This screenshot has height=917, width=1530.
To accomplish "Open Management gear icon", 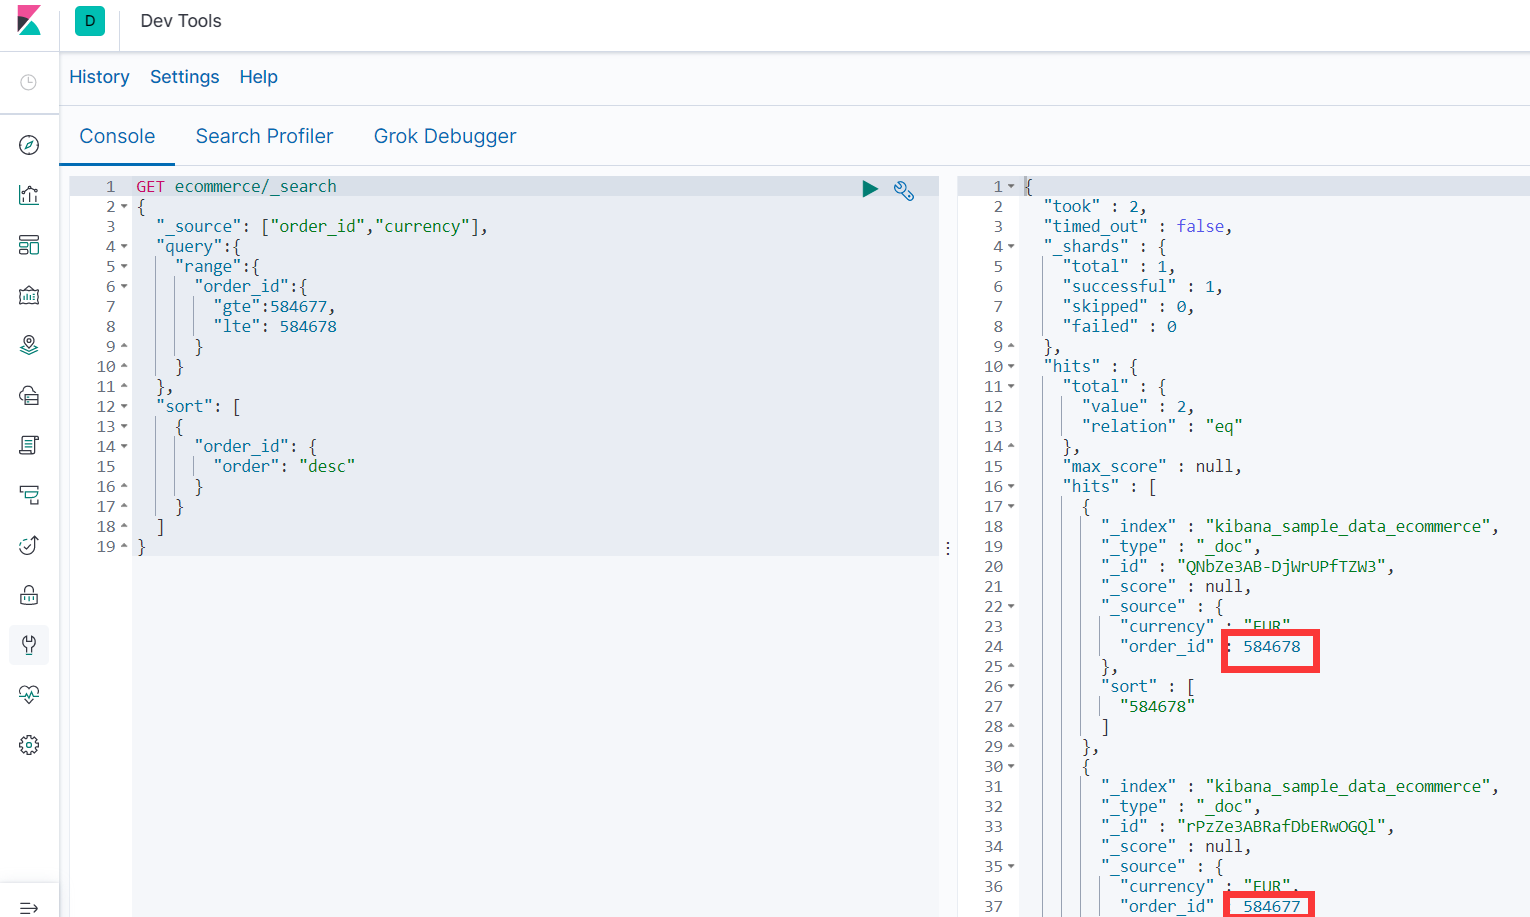I will click(29, 745).
